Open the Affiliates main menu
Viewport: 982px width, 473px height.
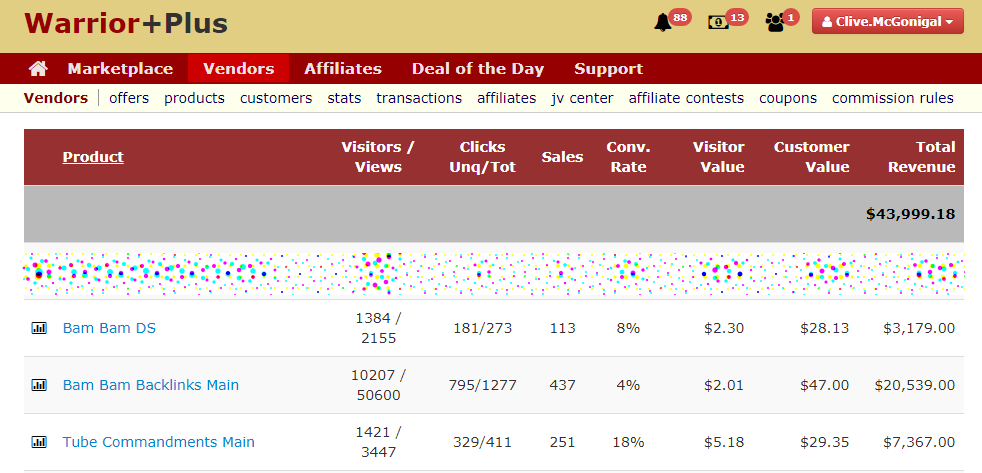click(343, 68)
